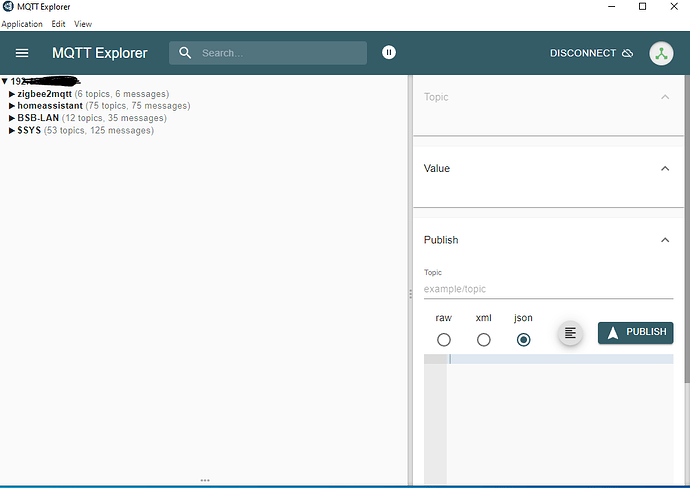Viewport: 690px width, 488px height.
Task: Open the hamburger menu
Action: (22, 53)
